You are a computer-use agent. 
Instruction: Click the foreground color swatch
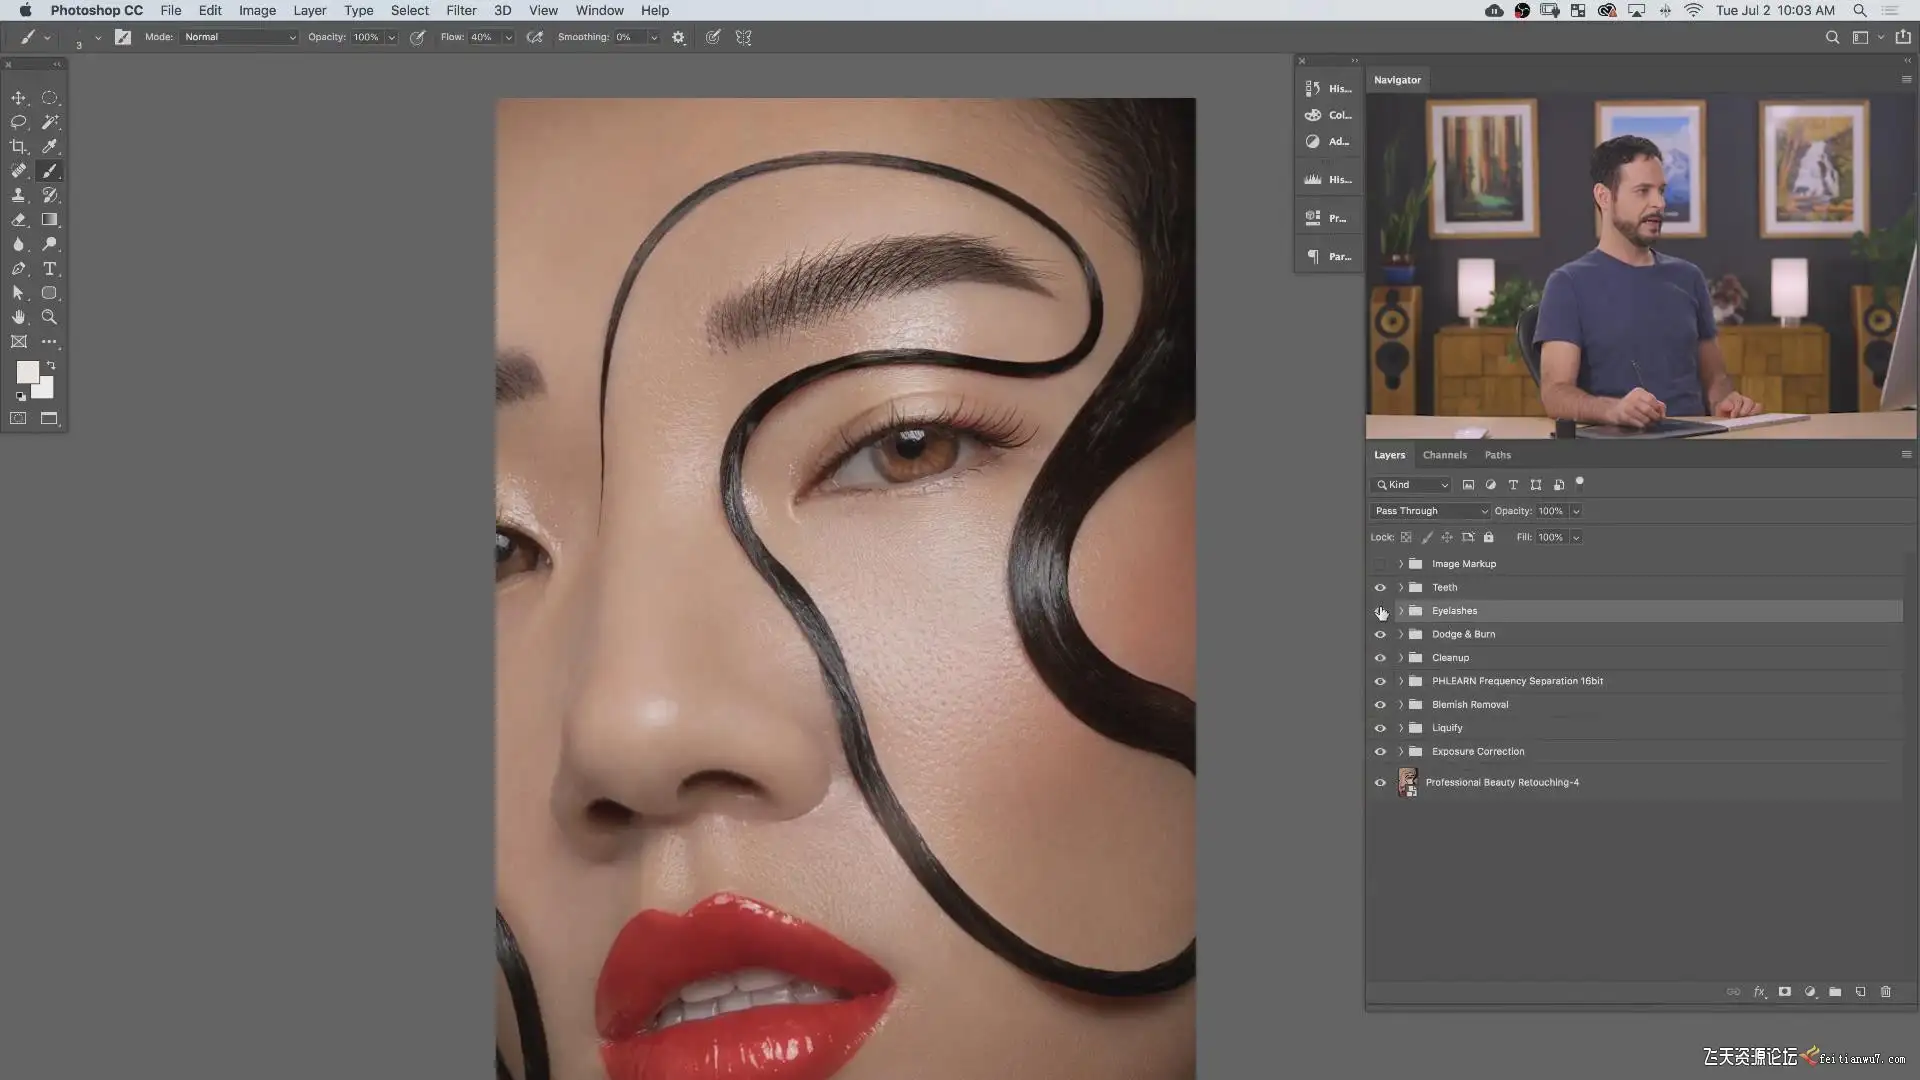27,372
